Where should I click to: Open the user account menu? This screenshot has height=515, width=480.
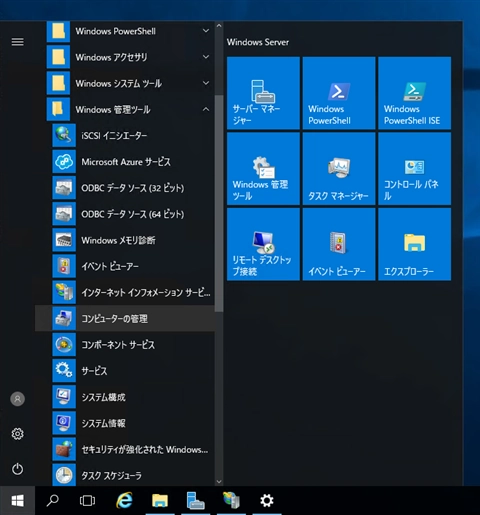pos(18,399)
